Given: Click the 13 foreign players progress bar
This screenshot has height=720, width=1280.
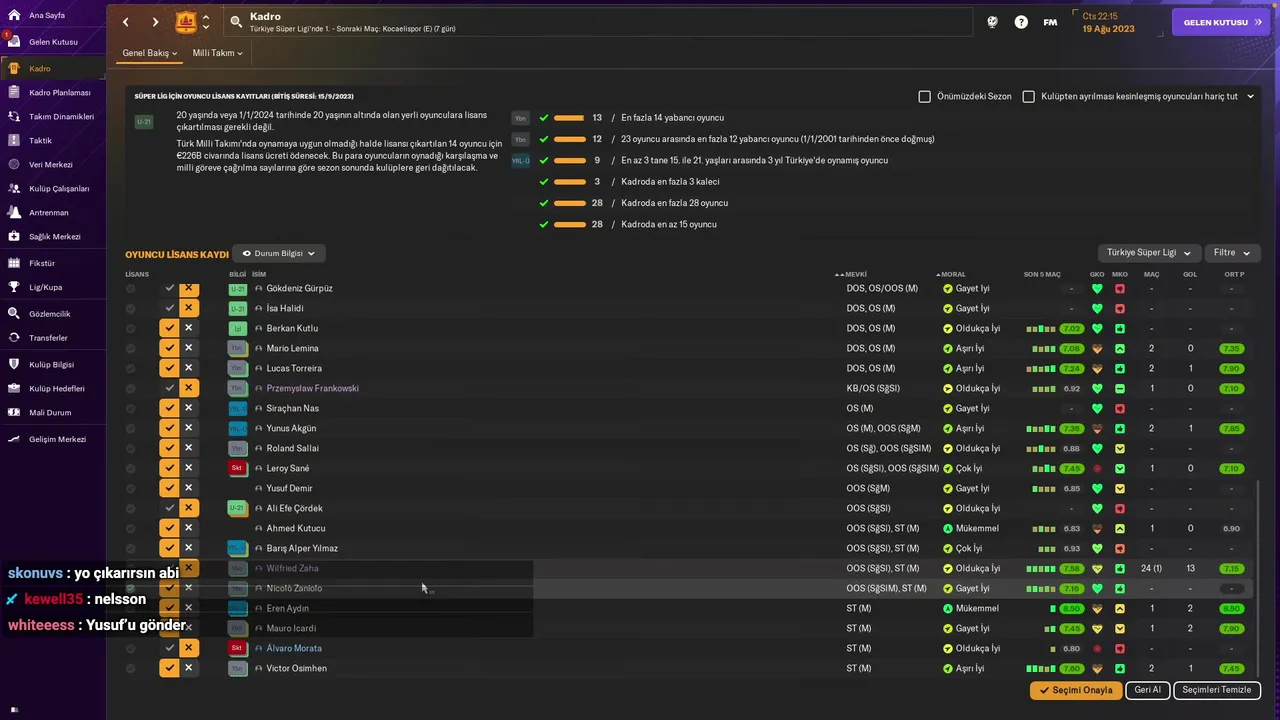Looking at the screenshot, I should 569,118.
